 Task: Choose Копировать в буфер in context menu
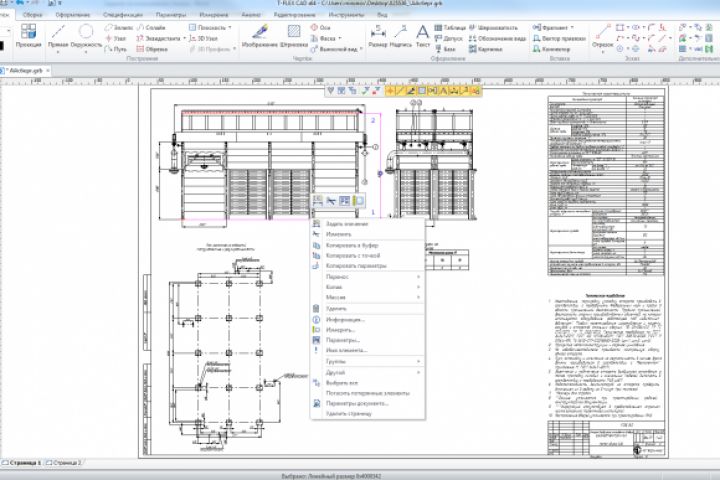[367, 245]
